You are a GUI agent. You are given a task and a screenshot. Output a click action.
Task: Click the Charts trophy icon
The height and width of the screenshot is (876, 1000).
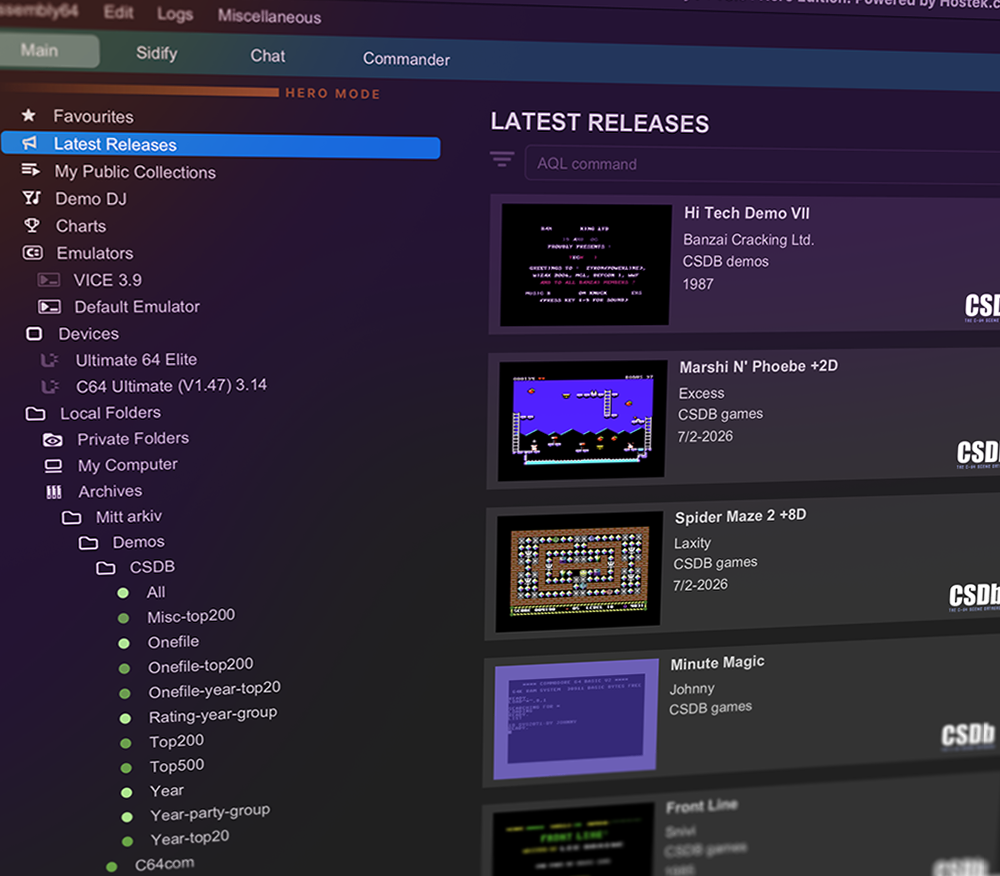tap(32, 225)
